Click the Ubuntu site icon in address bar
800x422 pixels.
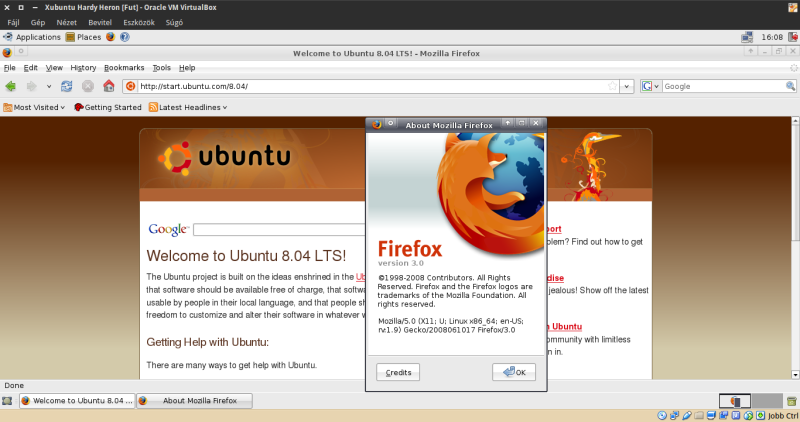(x=131, y=86)
